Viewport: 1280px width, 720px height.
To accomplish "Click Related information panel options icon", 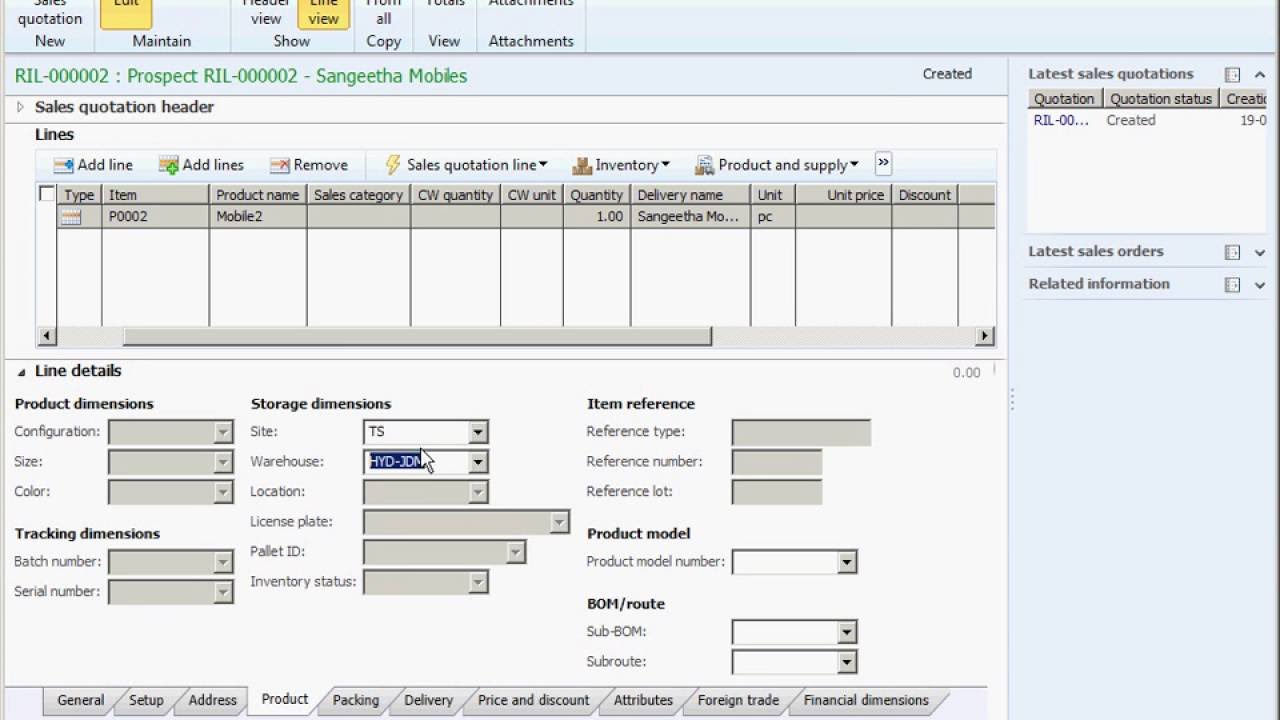I will point(1232,285).
